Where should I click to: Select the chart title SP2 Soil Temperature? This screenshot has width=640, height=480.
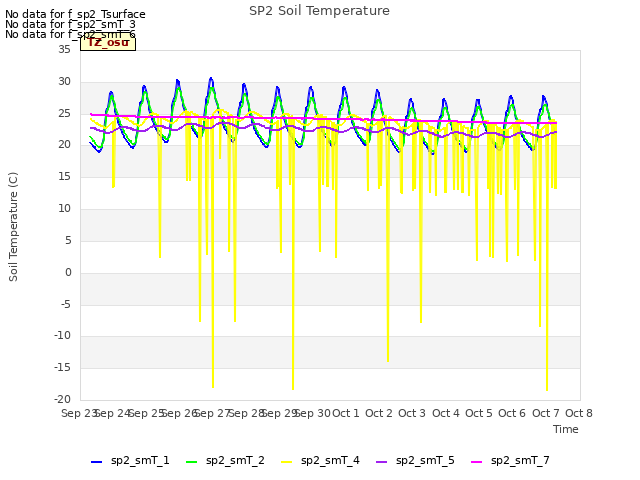pos(319,11)
